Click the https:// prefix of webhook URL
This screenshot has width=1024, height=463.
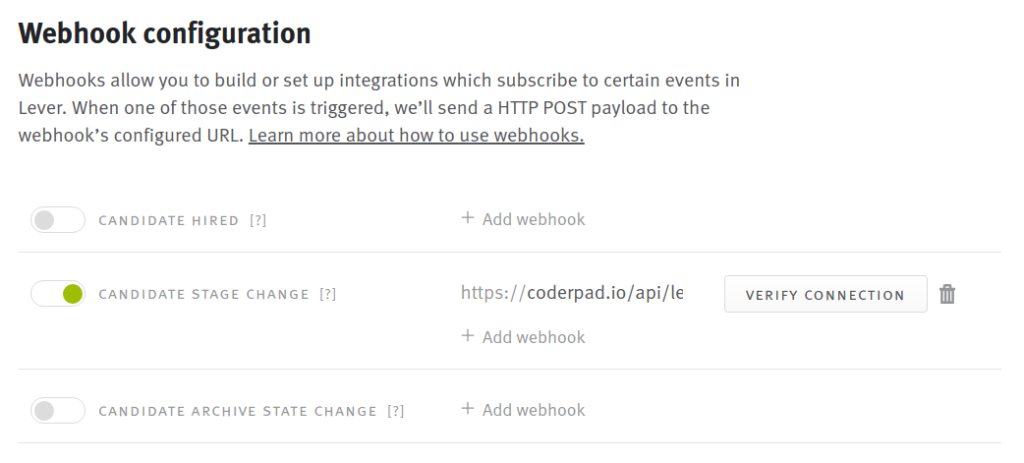(493, 293)
